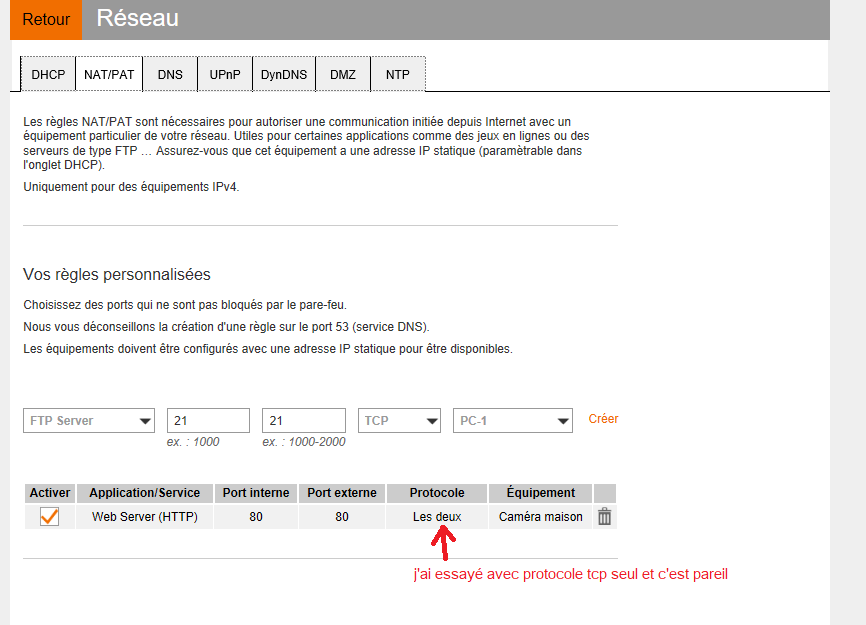Switch to the DMZ tab

click(x=343, y=75)
